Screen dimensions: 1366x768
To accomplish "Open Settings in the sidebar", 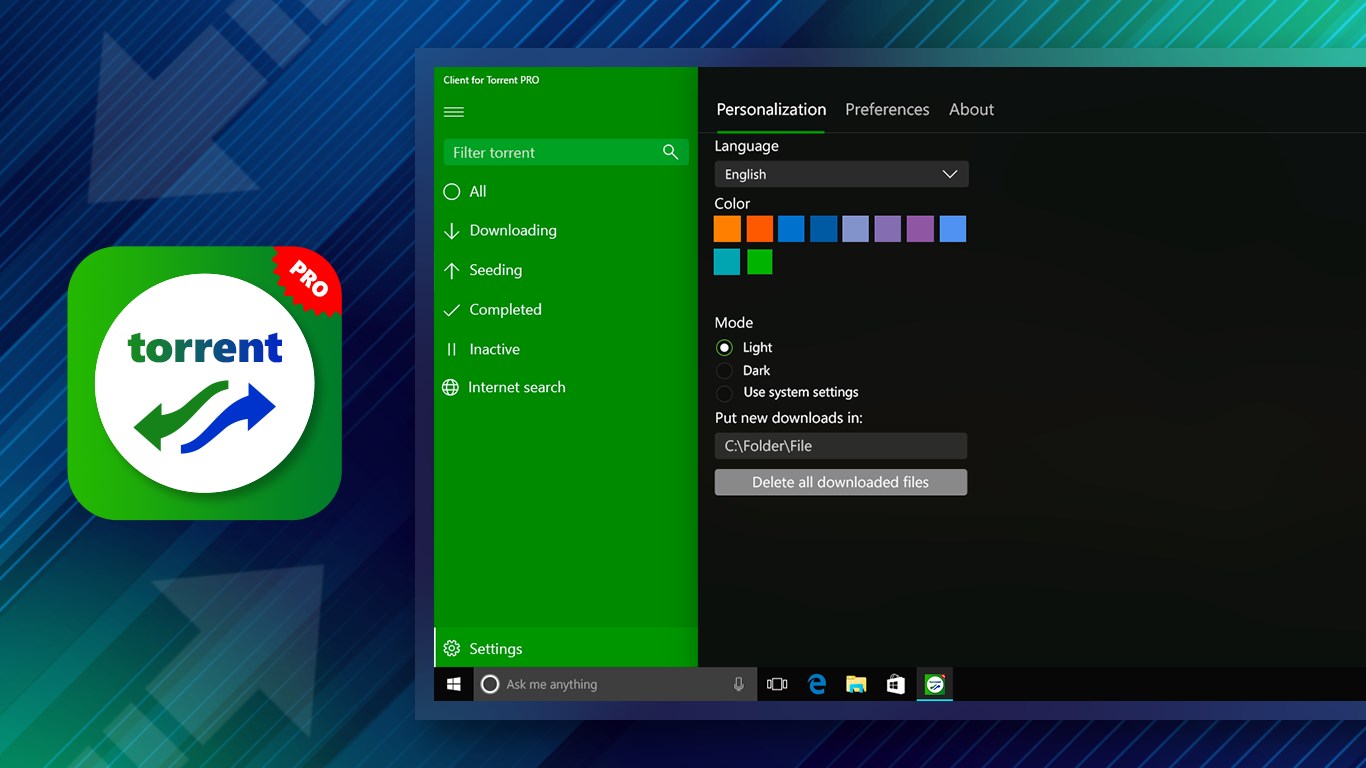I will (x=565, y=648).
